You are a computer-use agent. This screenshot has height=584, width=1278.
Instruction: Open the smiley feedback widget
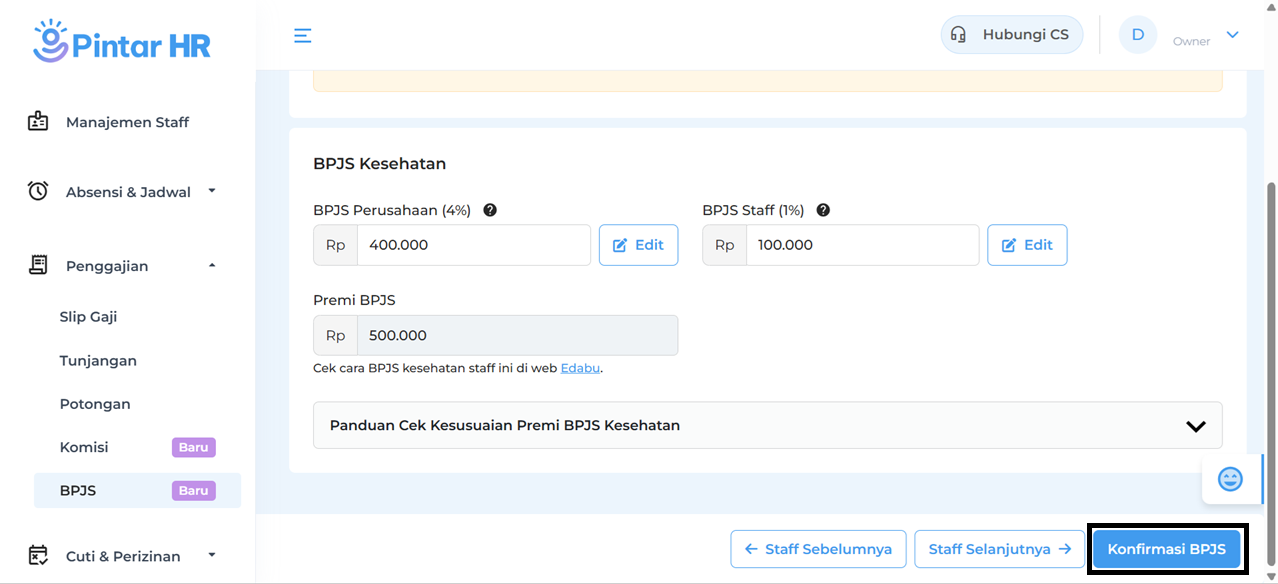[x=1229, y=479]
